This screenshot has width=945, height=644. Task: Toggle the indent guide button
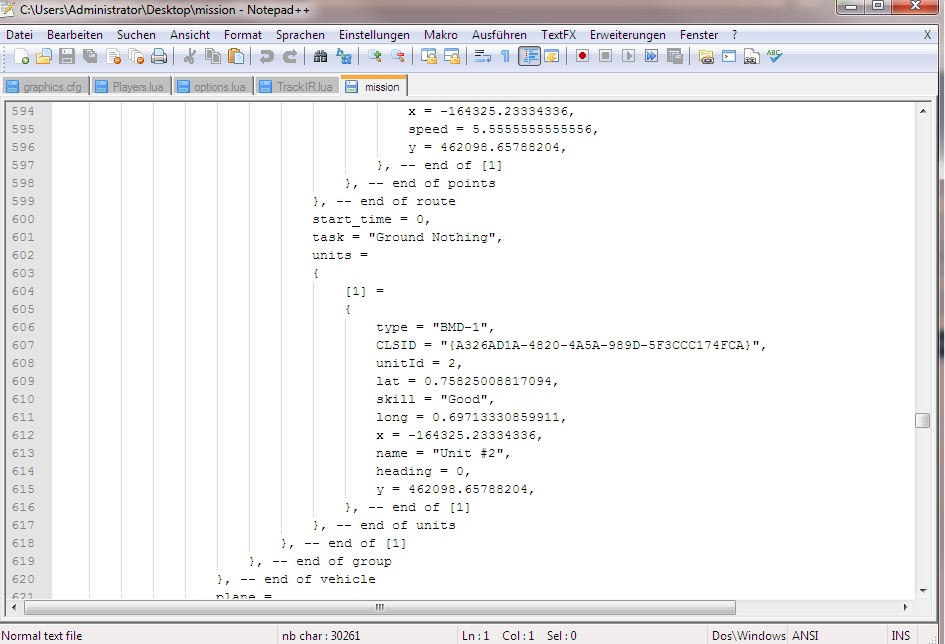tap(529, 57)
